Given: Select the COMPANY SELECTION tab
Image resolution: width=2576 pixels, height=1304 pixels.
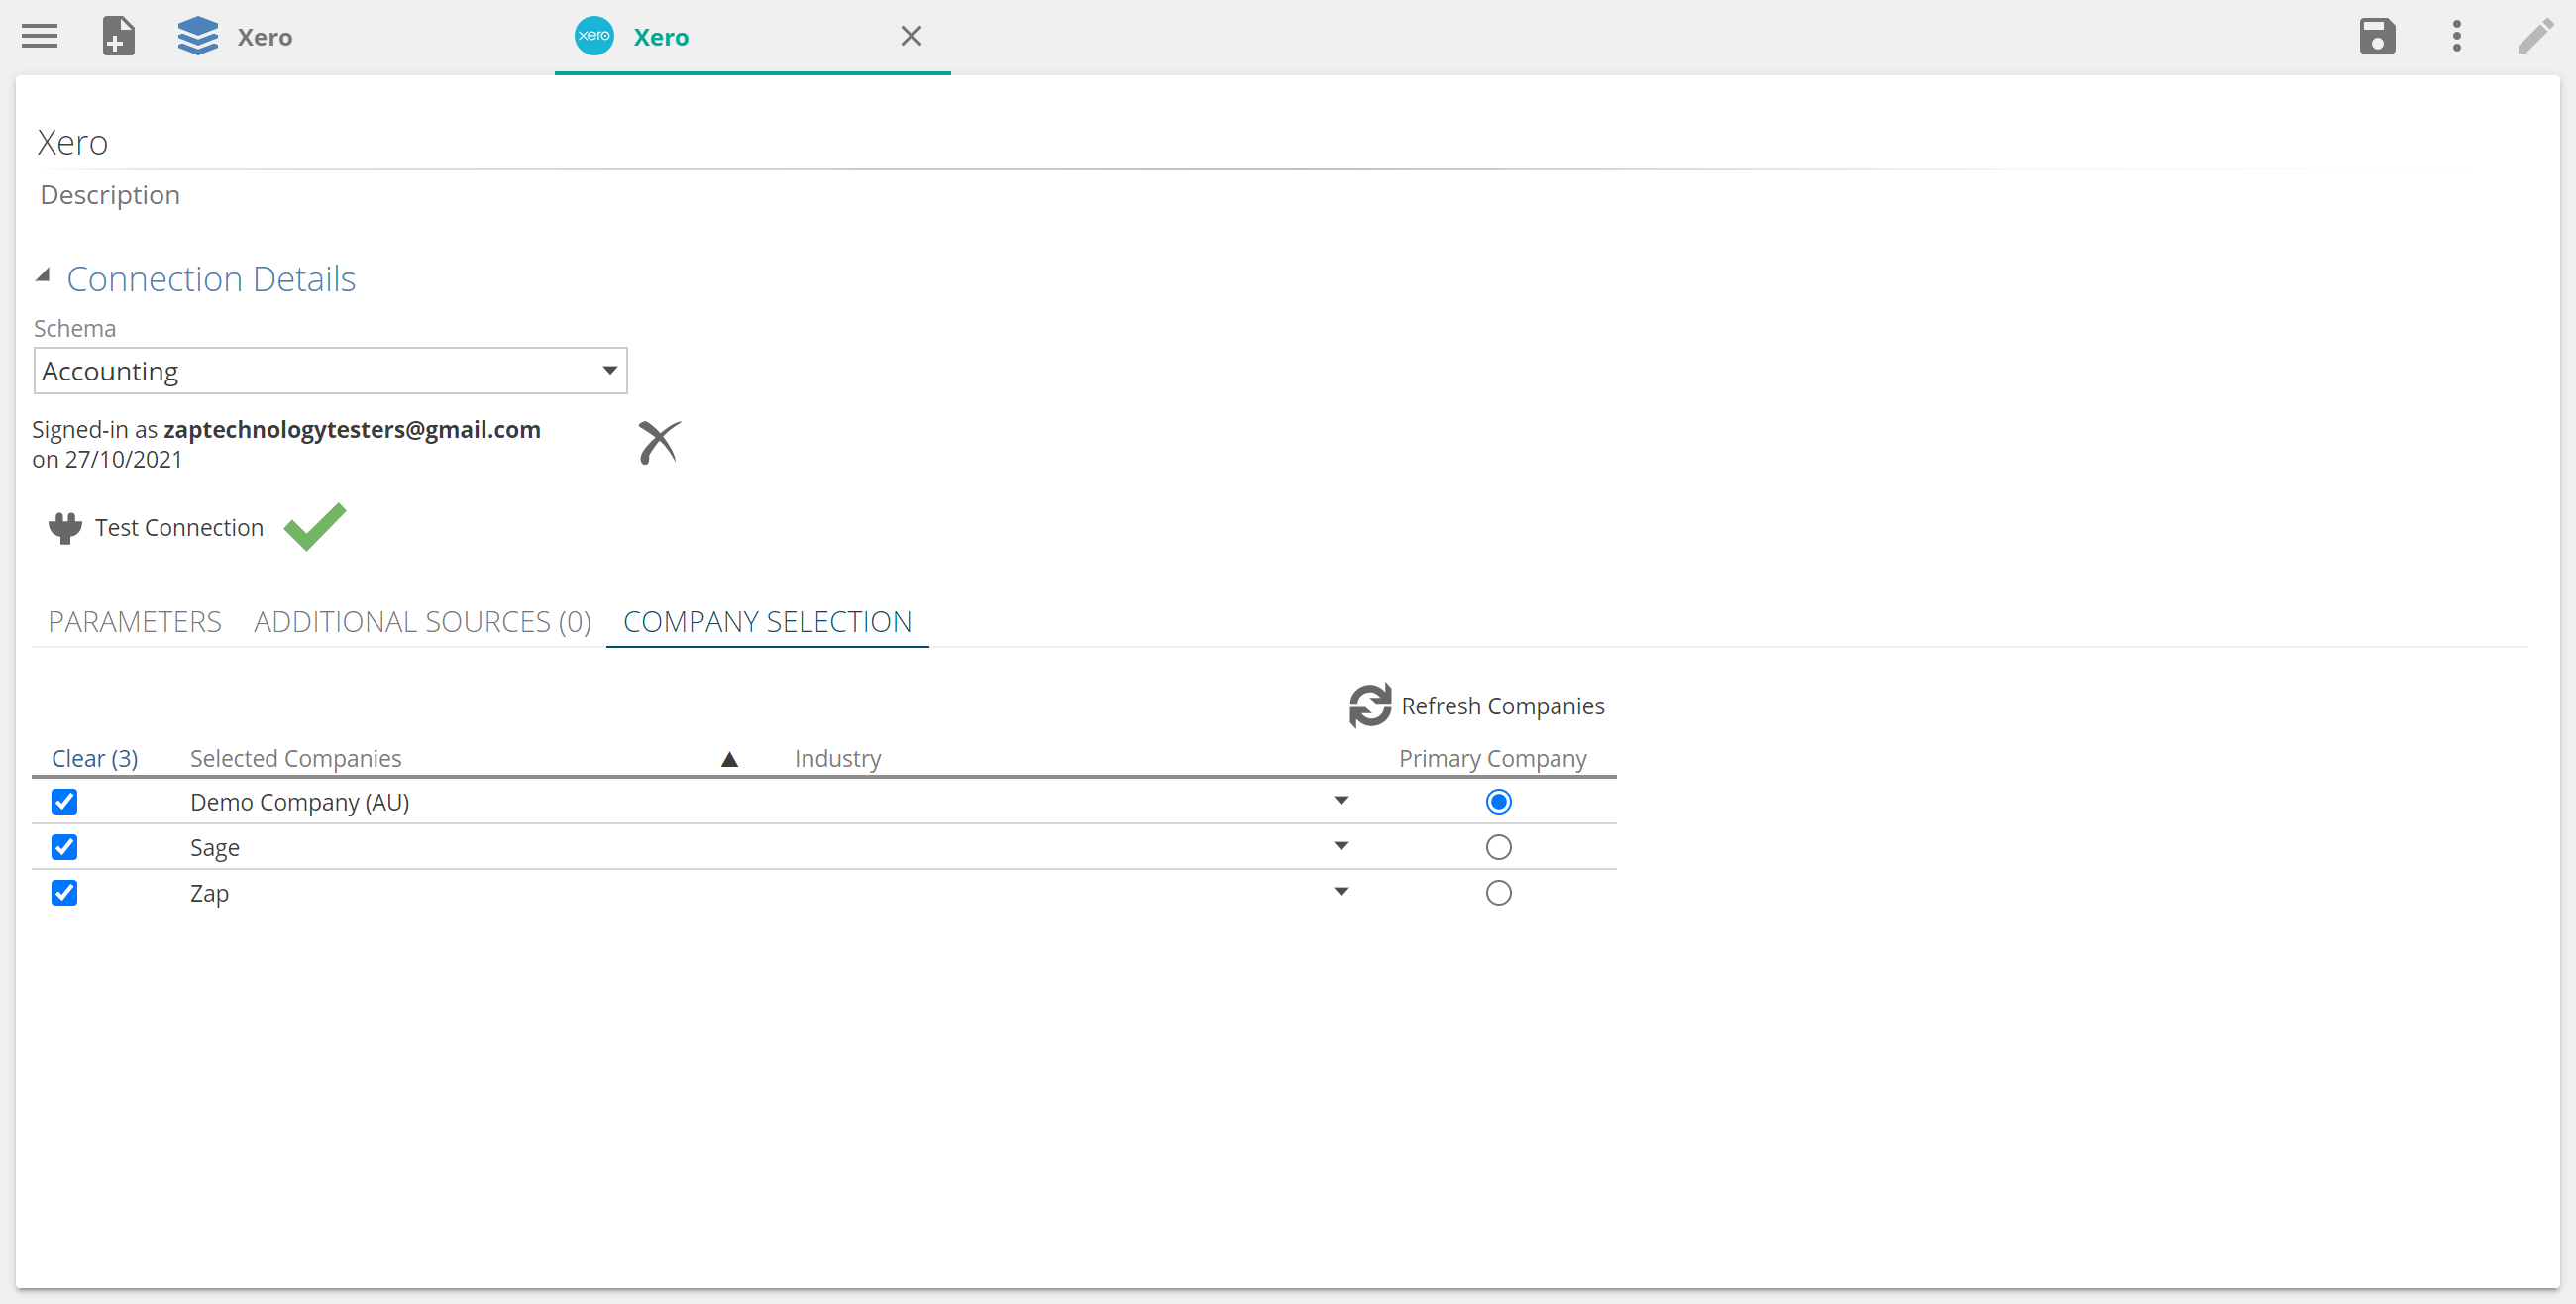Looking at the screenshot, I should tap(767, 622).
